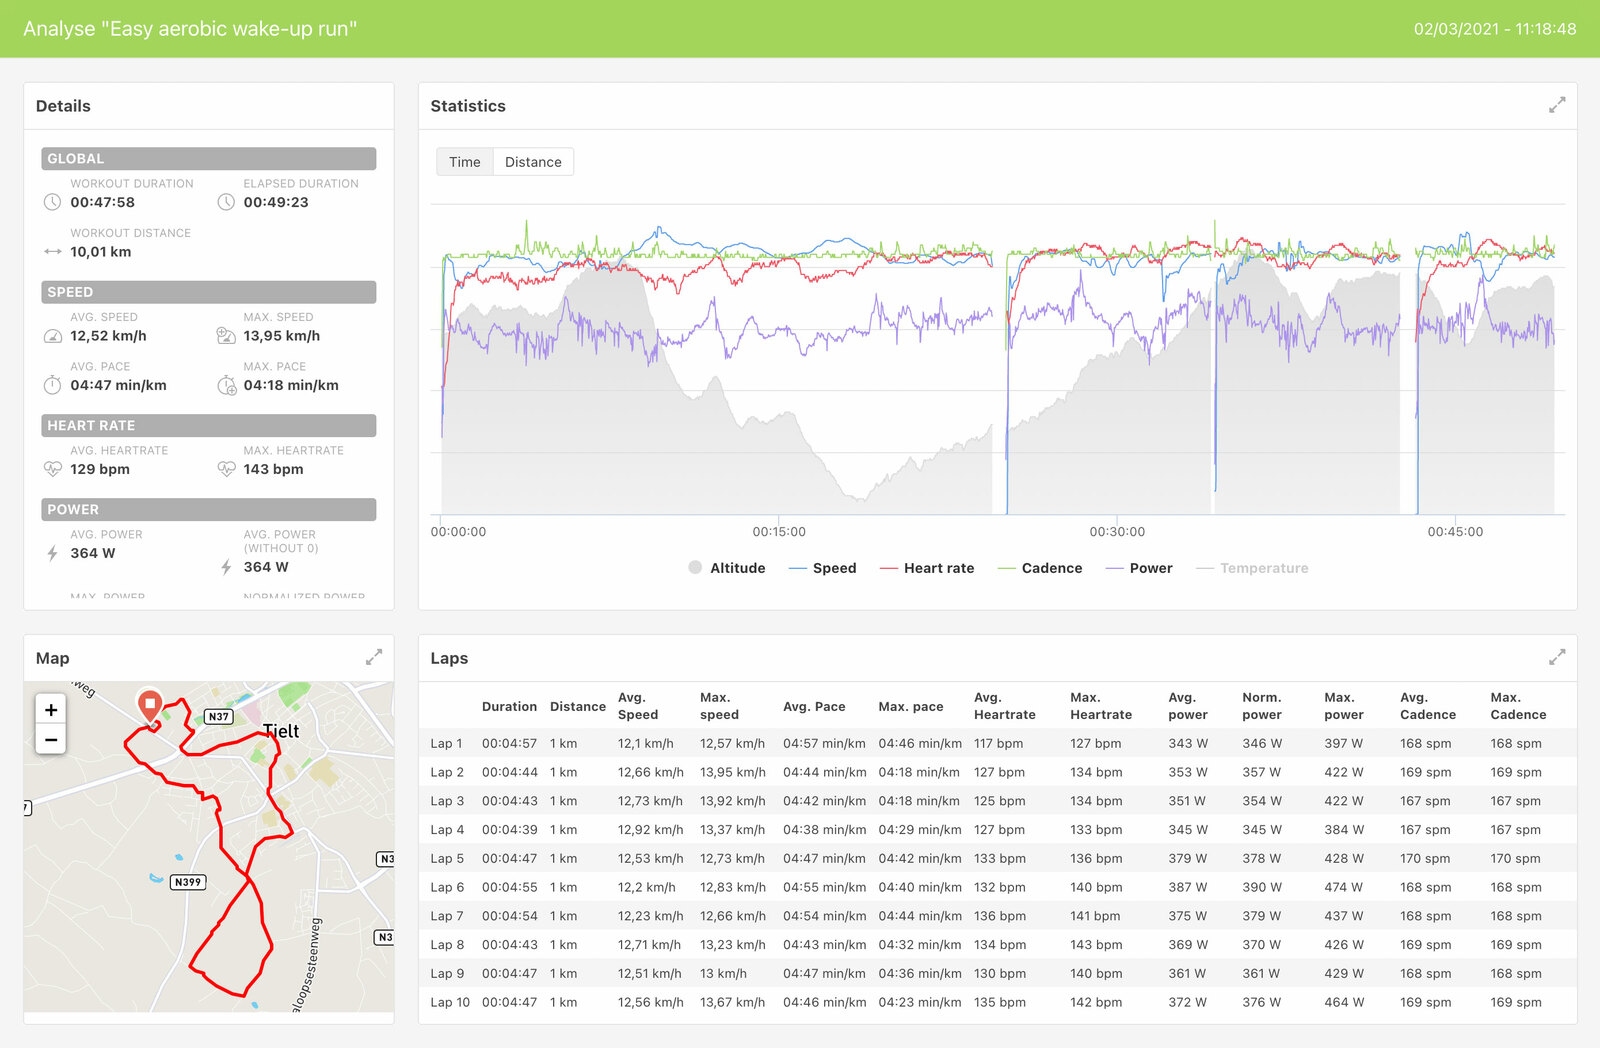Select the Time tab in Statistics
The width and height of the screenshot is (1600, 1048).
tap(464, 161)
